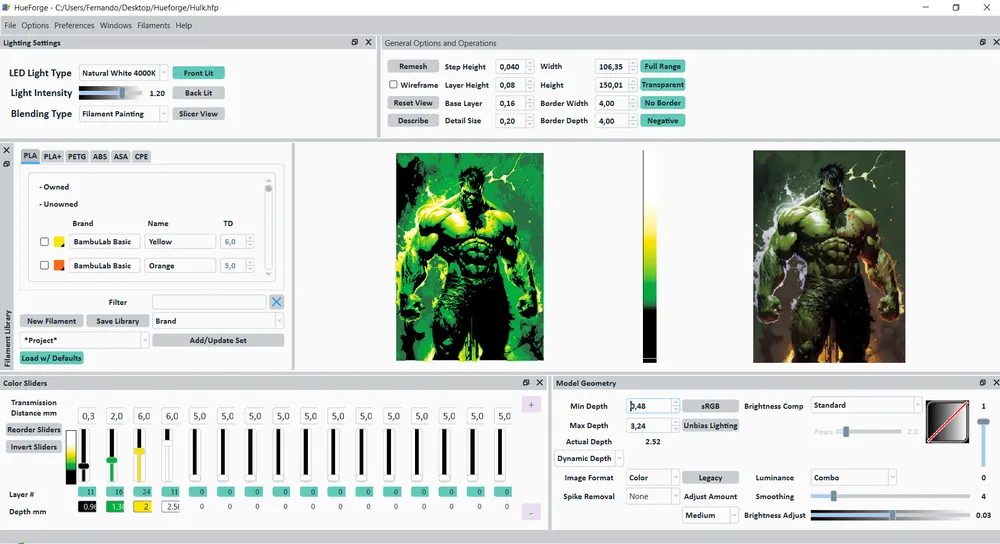Image resolution: width=1000 pixels, height=544 pixels.
Task: Click the Invert Sliders button
Action: pos(34,446)
